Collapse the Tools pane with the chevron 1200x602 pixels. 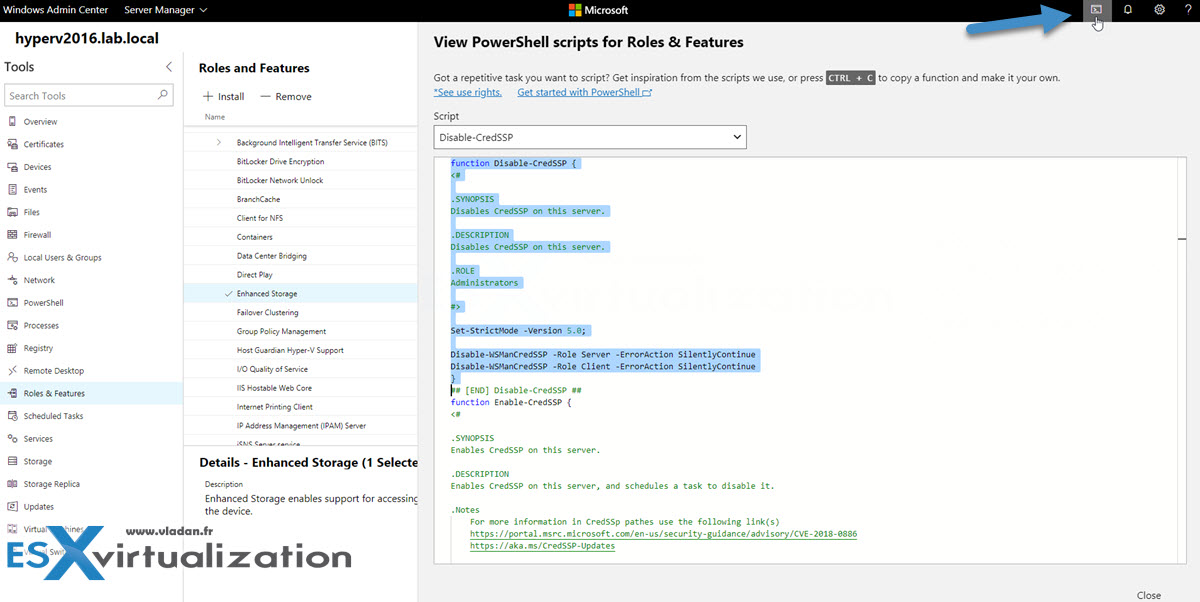(x=169, y=67)
